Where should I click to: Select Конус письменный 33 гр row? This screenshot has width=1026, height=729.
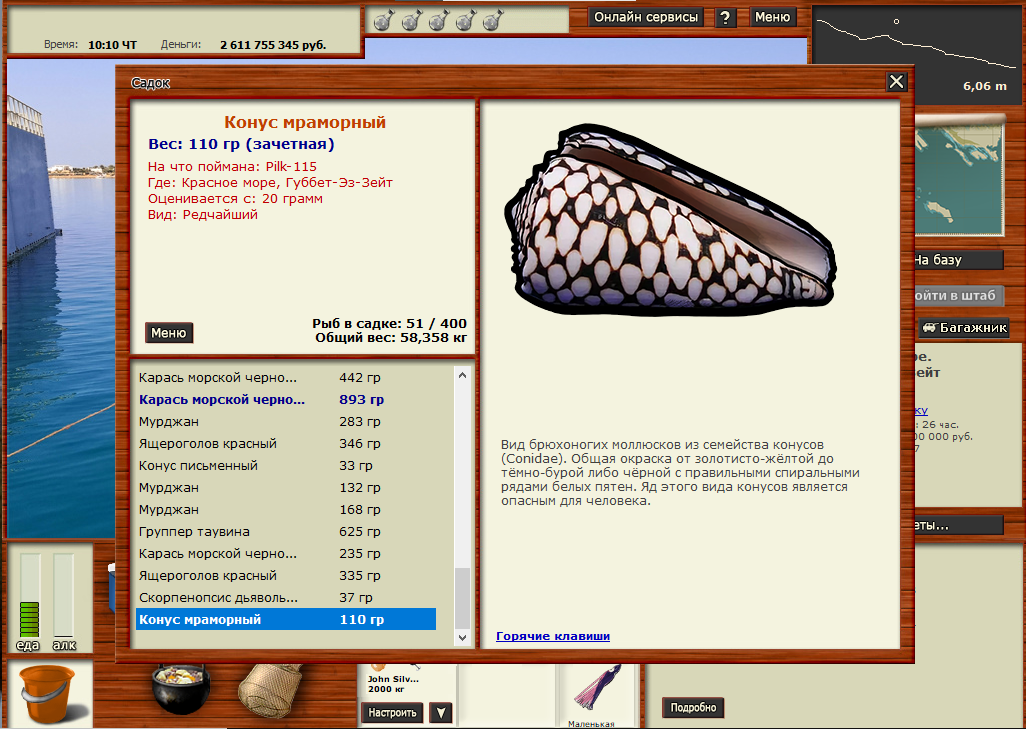(x=286, y=466)
